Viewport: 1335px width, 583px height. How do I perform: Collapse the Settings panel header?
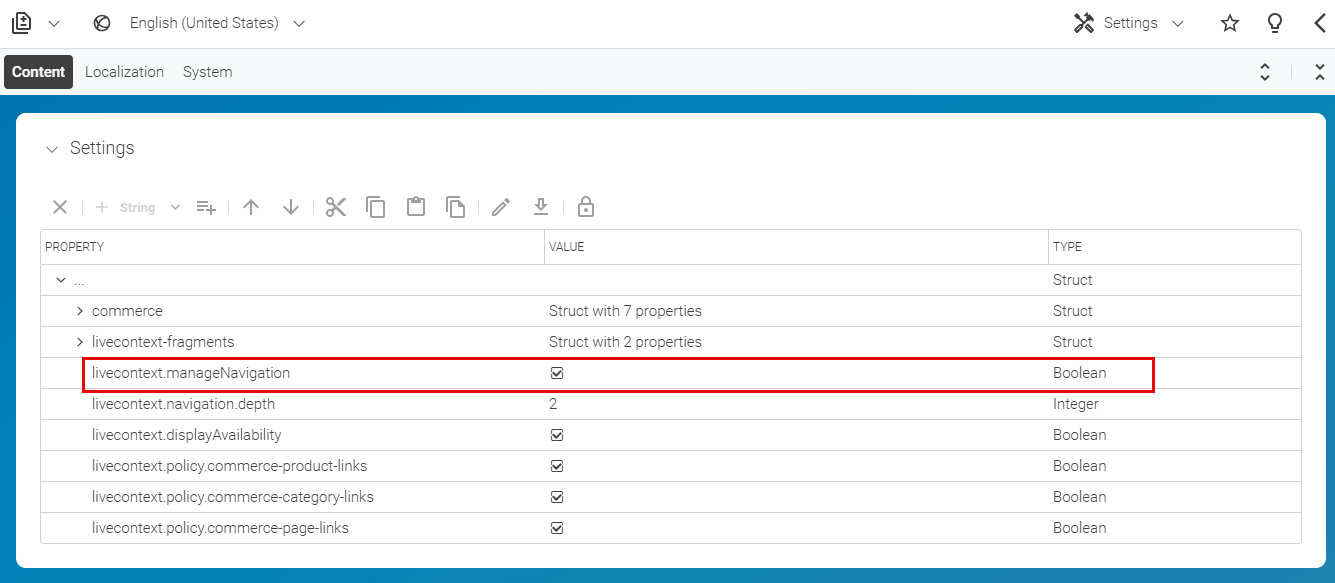52,148
